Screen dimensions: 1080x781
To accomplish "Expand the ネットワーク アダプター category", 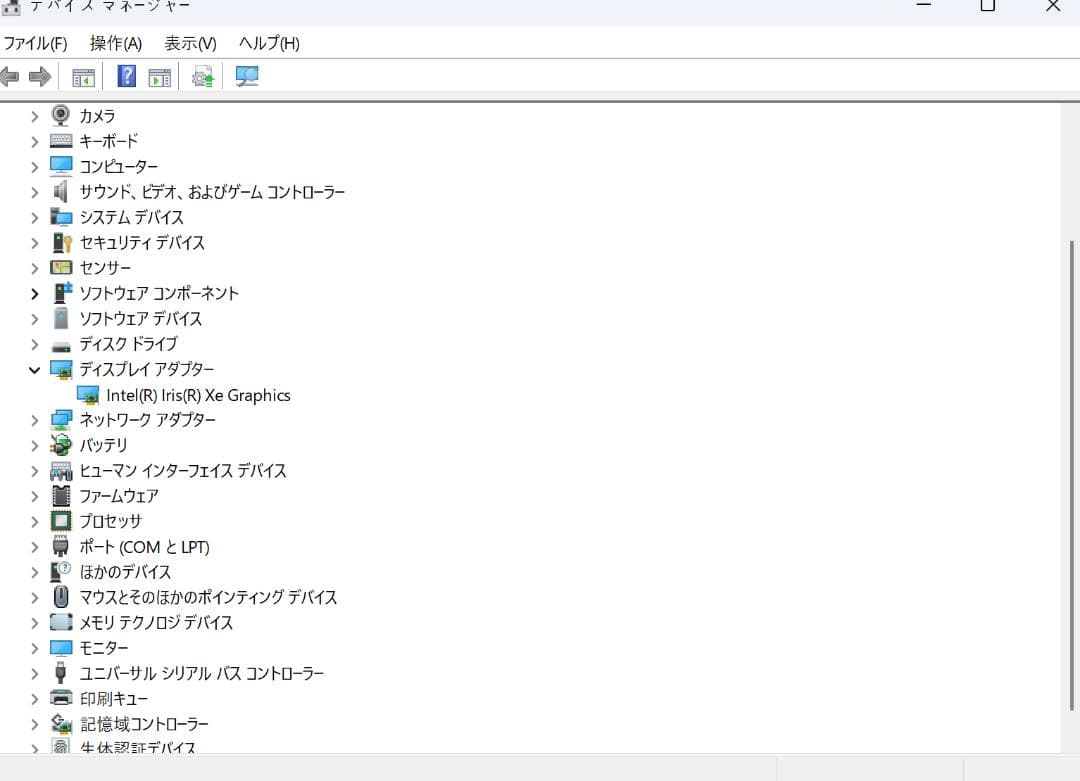I will [x=34, y=420].
